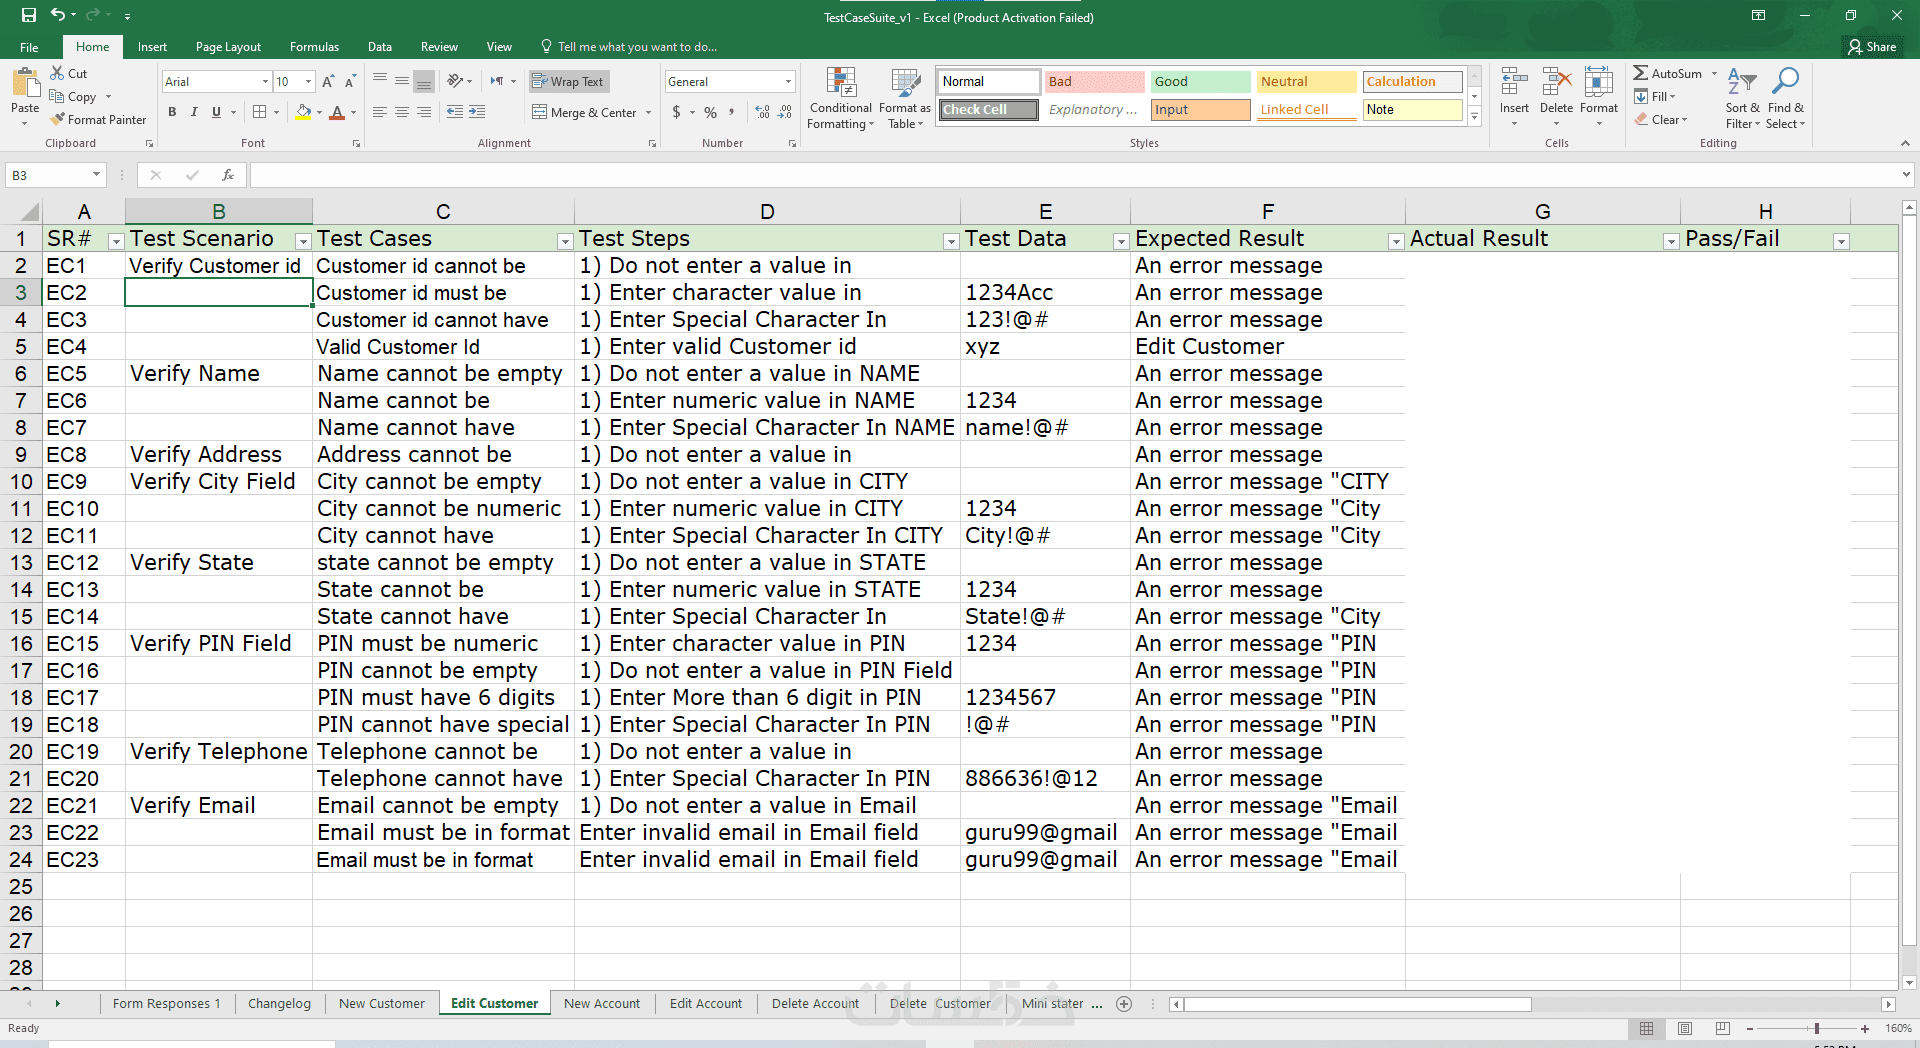Image resolution: width=1920 pixels, height=1048 pixels.
Task: Open the font size dropdown
Action: point(309,82)
